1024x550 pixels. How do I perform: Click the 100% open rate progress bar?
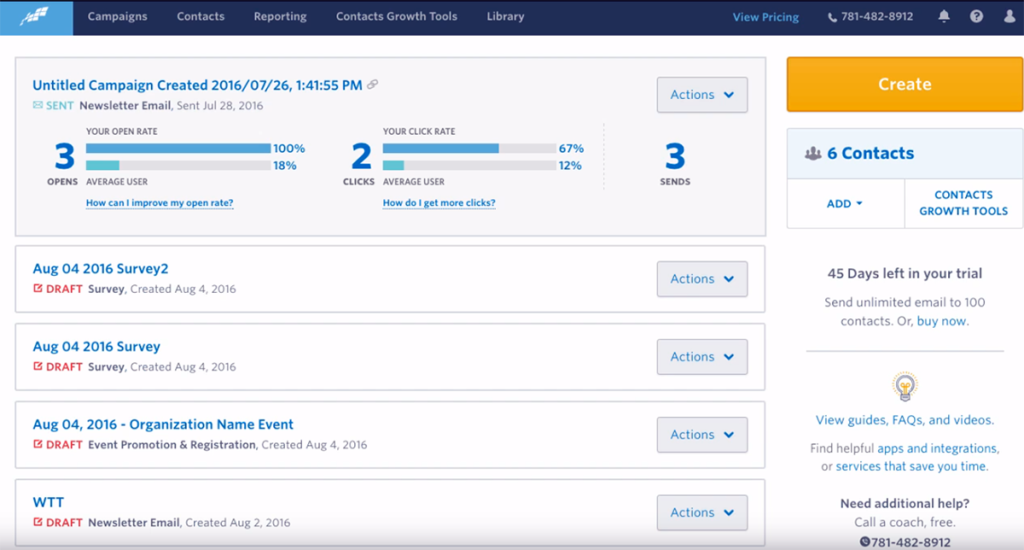178,148
